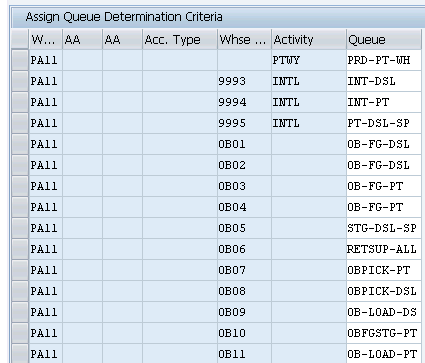Image resolution: width=425 pixels, height=363 pixels.
Task: Edit the STG-DSL-SP queue field
Action: 384,228
